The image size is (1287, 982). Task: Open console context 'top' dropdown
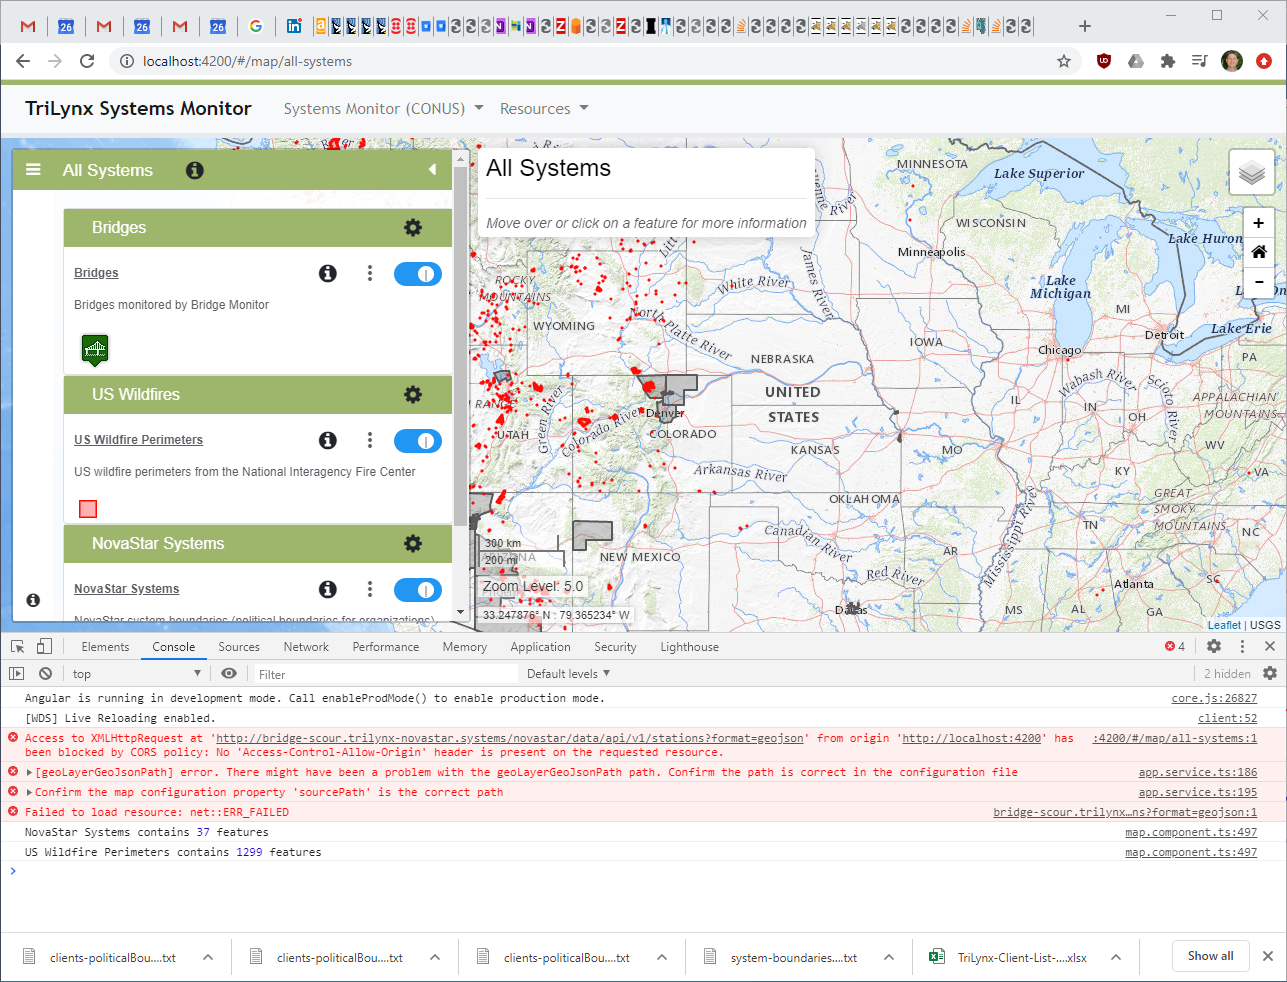[136, 674]
